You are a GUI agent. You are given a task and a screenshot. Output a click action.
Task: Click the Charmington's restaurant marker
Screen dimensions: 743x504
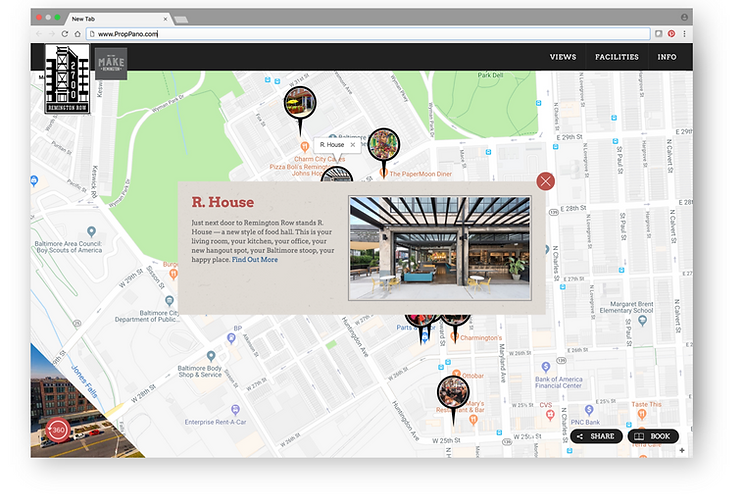(x=454, y=338)
